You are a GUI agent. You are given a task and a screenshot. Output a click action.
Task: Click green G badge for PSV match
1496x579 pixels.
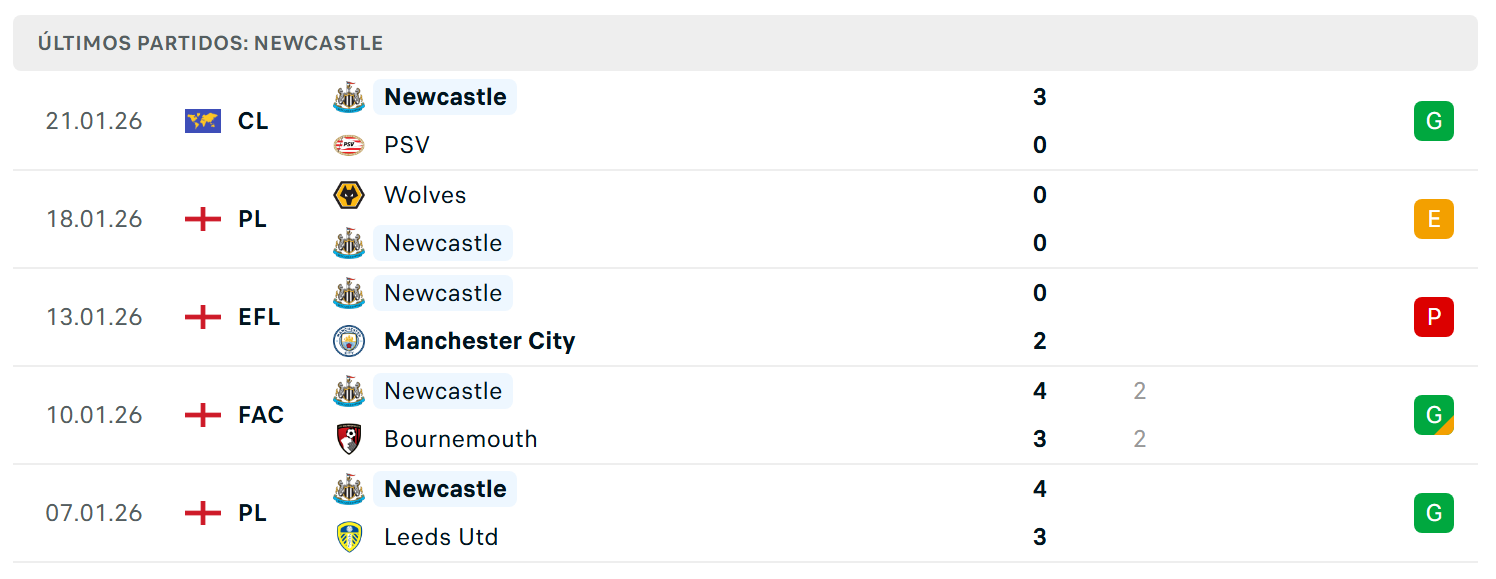coord(1434,121)
